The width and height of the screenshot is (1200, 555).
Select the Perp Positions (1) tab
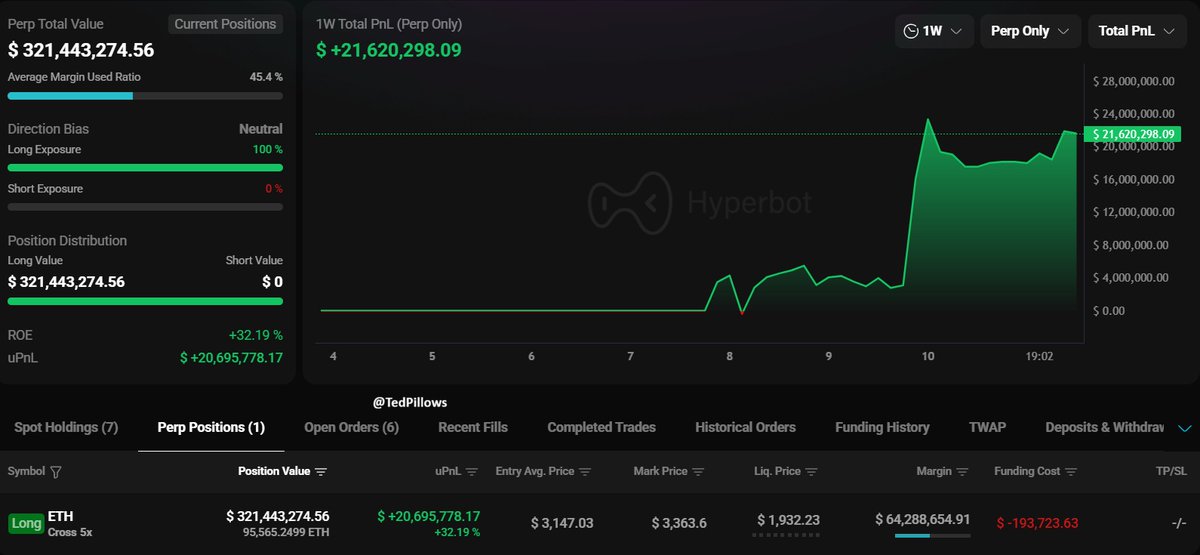(211, 427)
